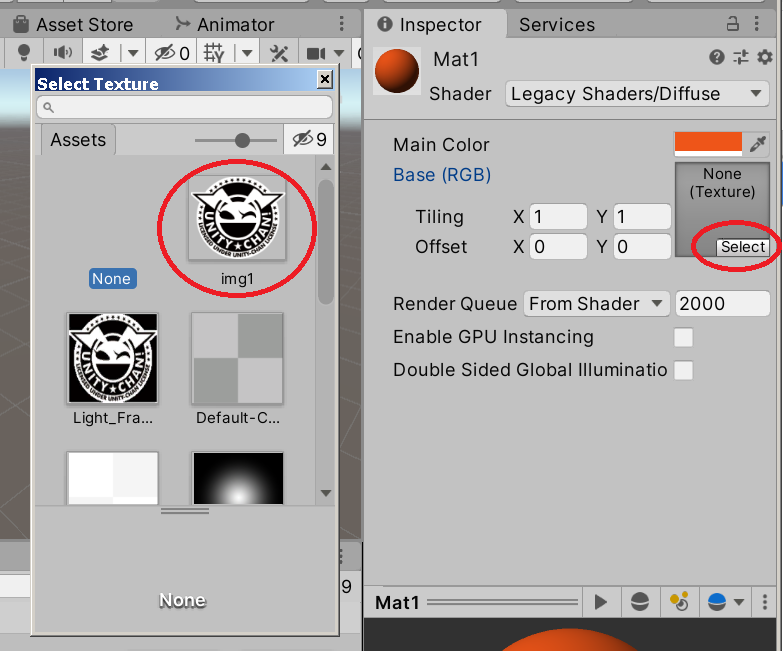The image size is (783, 651).
Task: Toggle scene grid visibility icon
Action: 214,52
